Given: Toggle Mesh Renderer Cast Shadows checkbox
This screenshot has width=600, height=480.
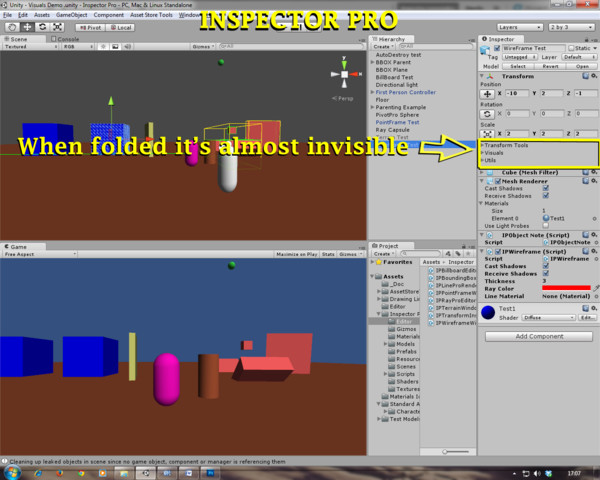Looking at the screenshot, I should [546, 188].
